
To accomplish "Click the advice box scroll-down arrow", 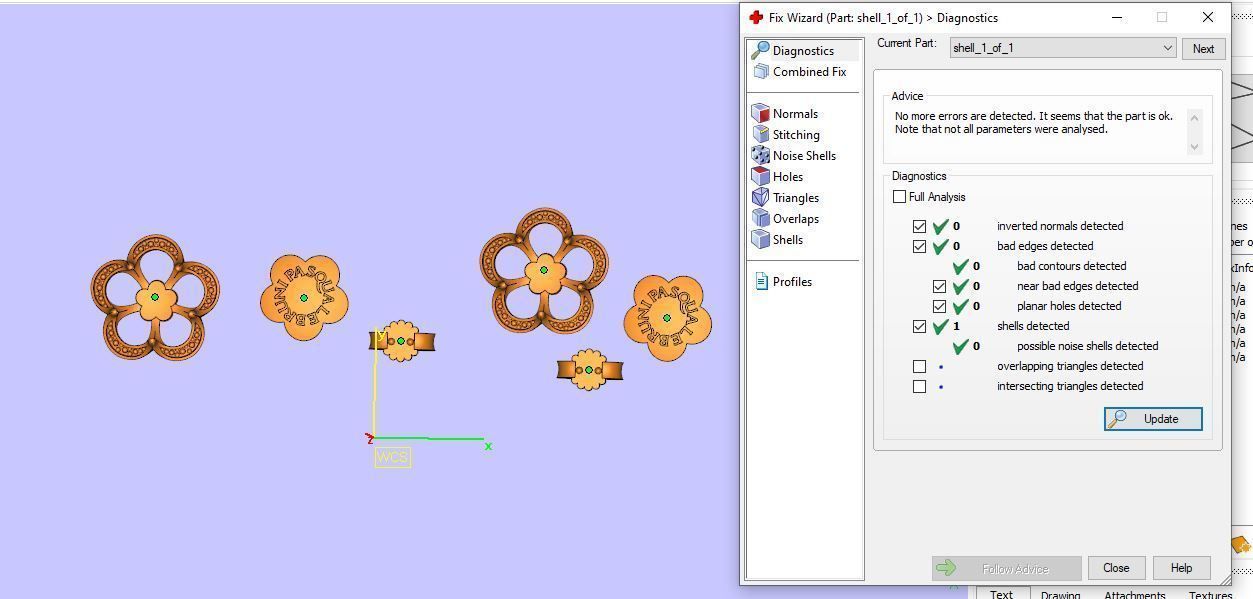I will point(1193,147).
